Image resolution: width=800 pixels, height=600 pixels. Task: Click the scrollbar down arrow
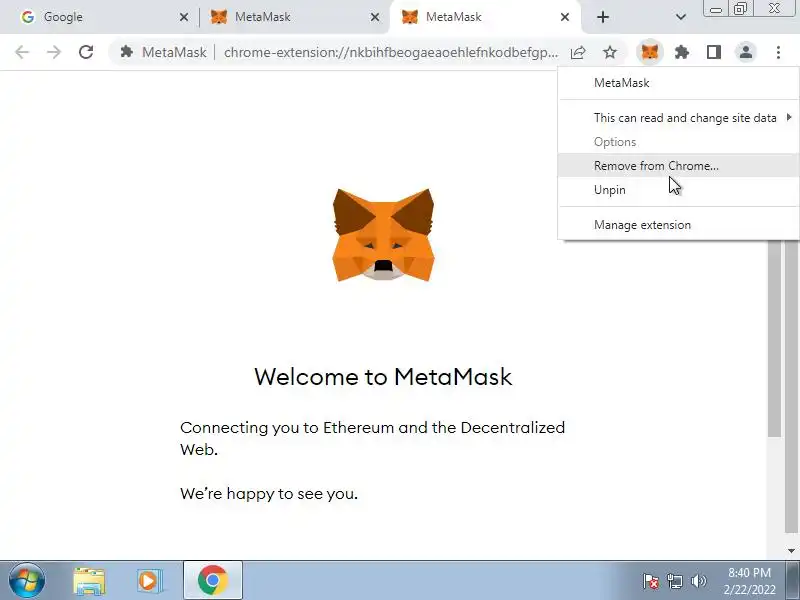click(x=791, y=551)
